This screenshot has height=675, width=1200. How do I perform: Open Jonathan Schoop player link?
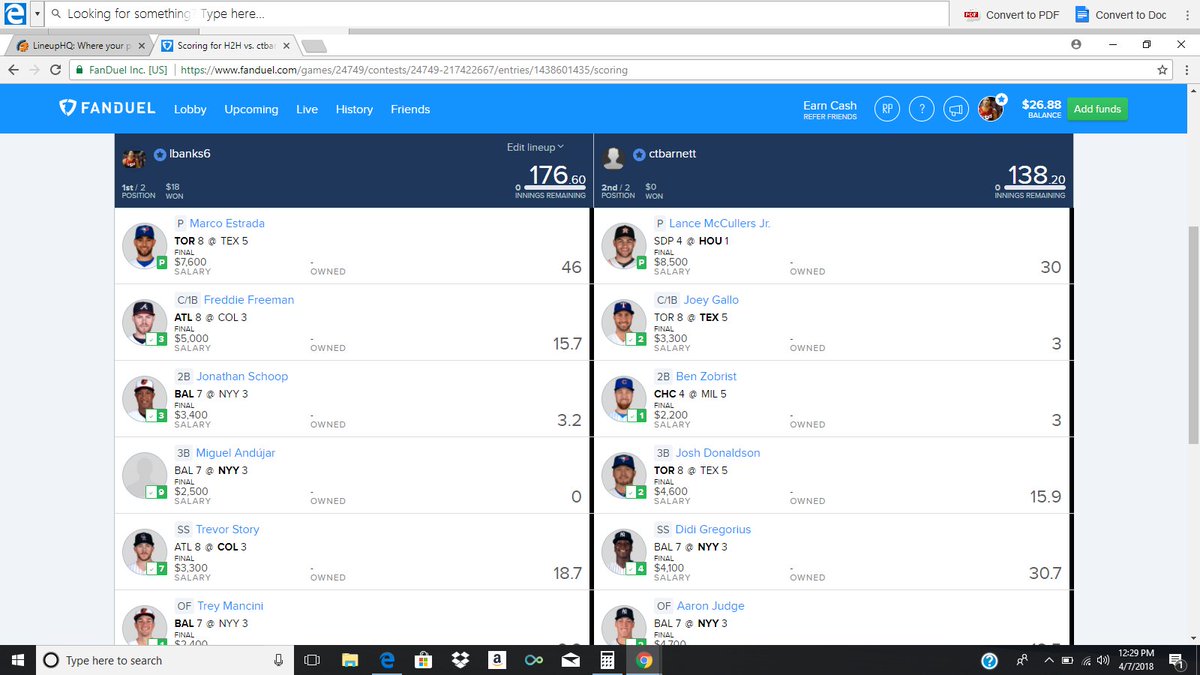pyautogui.click(x=242, y=376)
